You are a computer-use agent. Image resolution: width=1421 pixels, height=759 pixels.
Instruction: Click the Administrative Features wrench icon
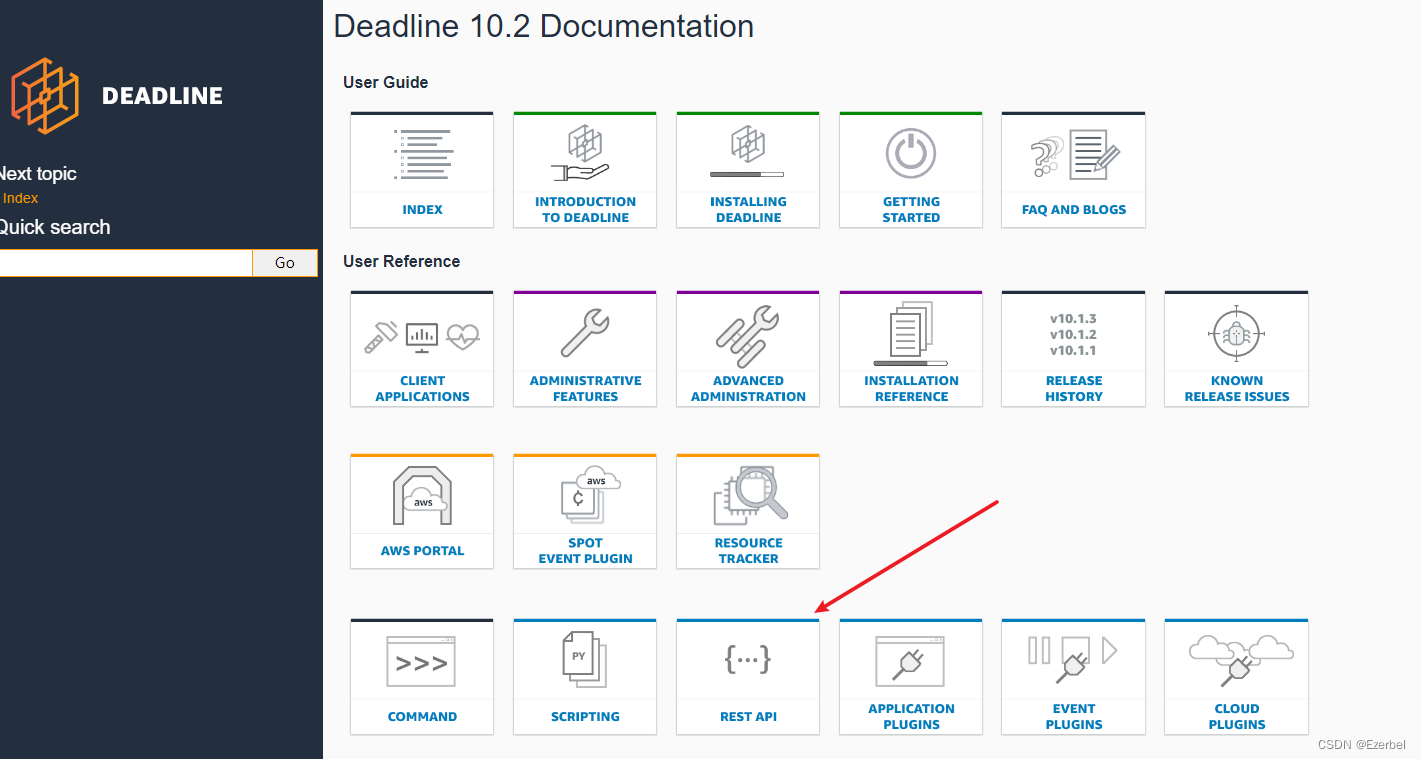(x=585, y=332)
